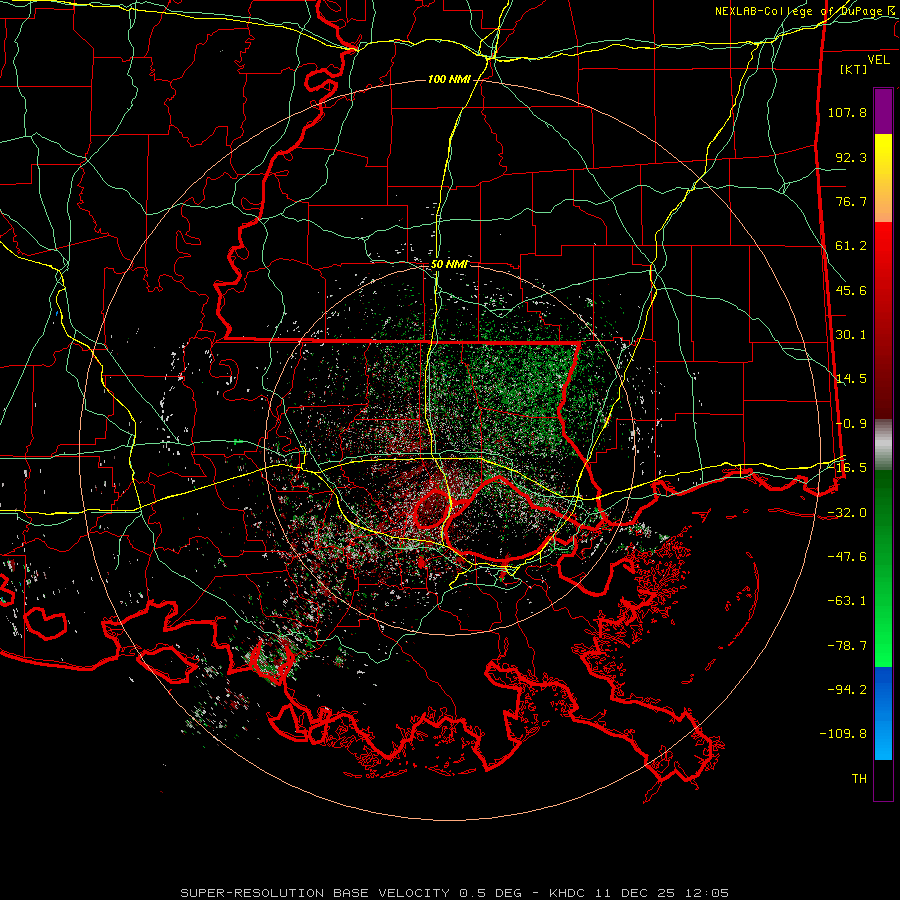
Task: Select the 45.6 scale value
Action: coord(851,290)
